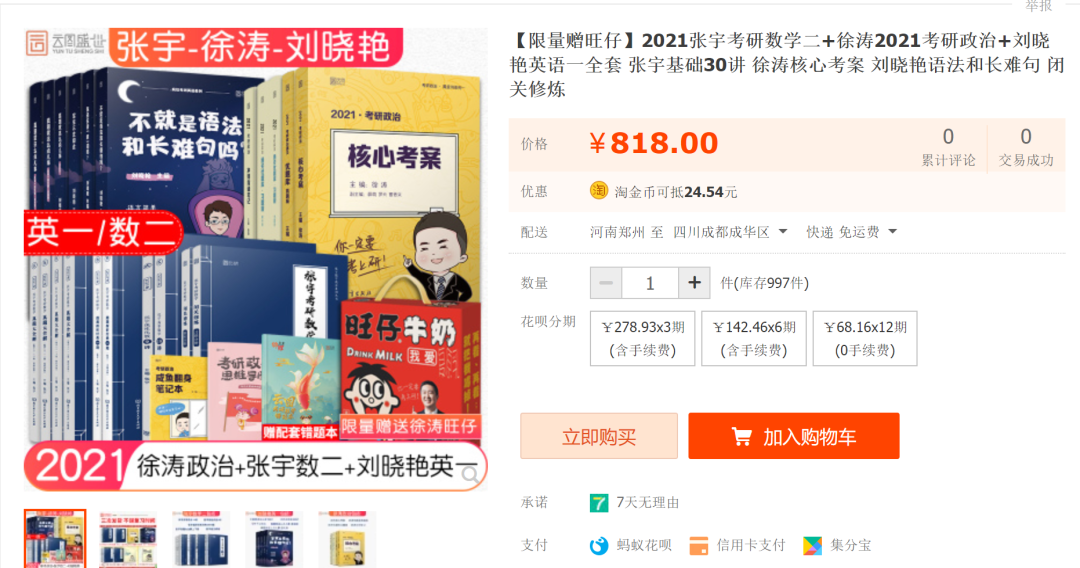Click the Jifenbao colorful icon
This screenshot has height=568, width=1080.
tap(812, 546)
